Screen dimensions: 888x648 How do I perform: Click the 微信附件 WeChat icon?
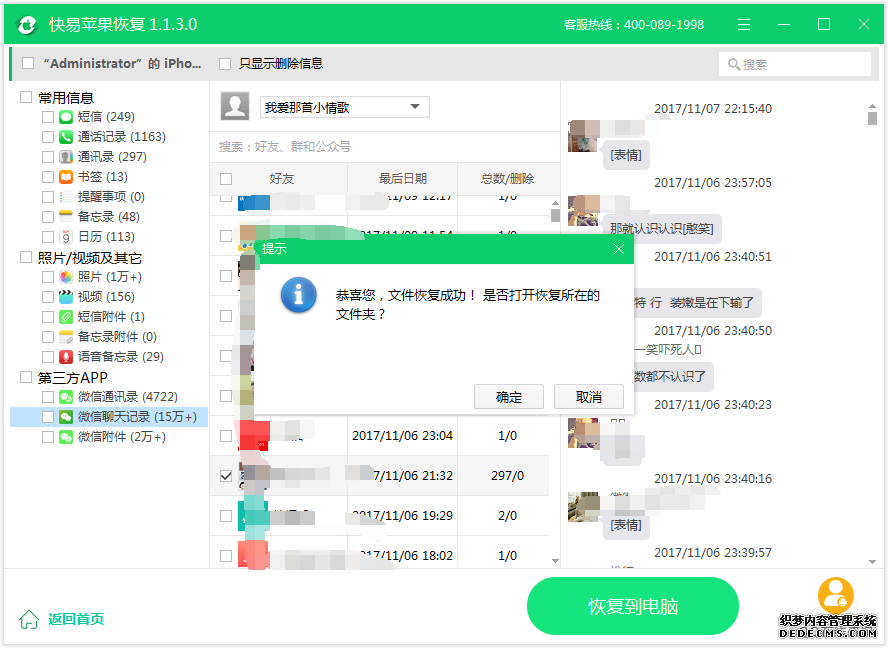coord(66,437)
